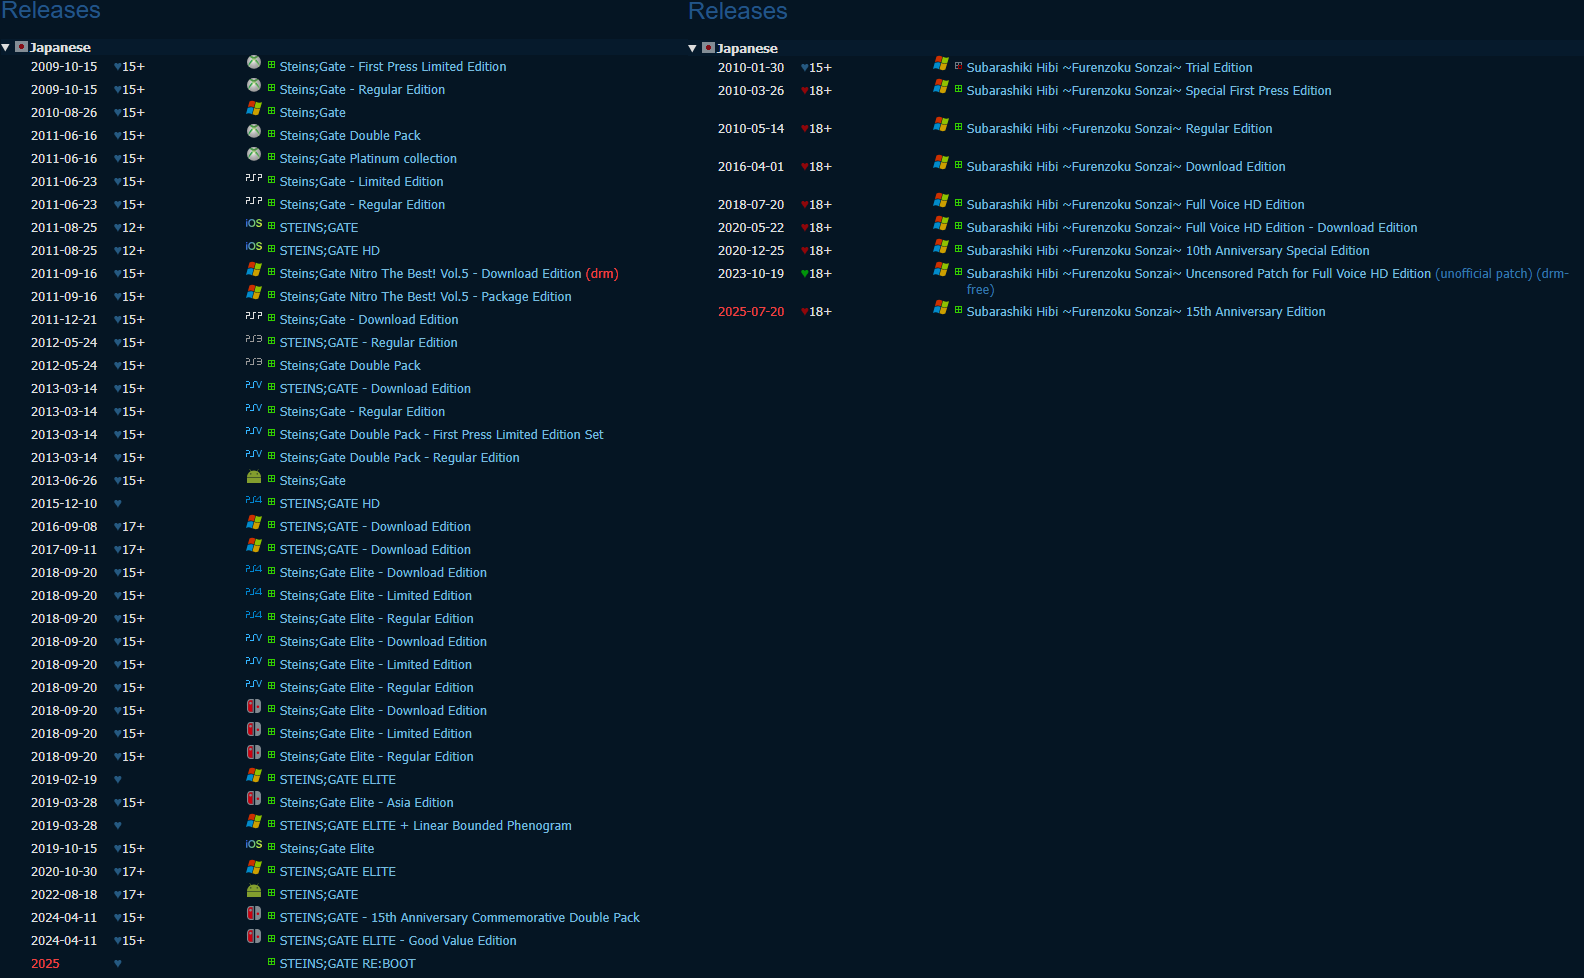The height and width of the screenshot is (978, 1584).
Task: Click the 17+ rating on the 2022-08-18 row
Action: (x=133, y=895)
